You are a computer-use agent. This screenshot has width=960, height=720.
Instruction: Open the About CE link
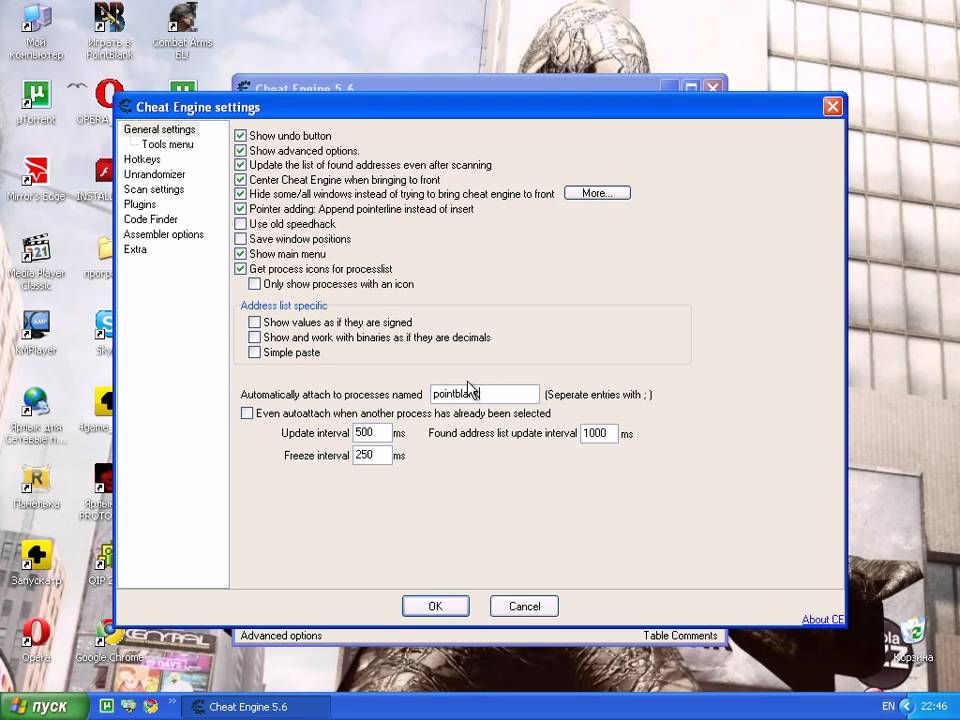click(x=823, y=620)
